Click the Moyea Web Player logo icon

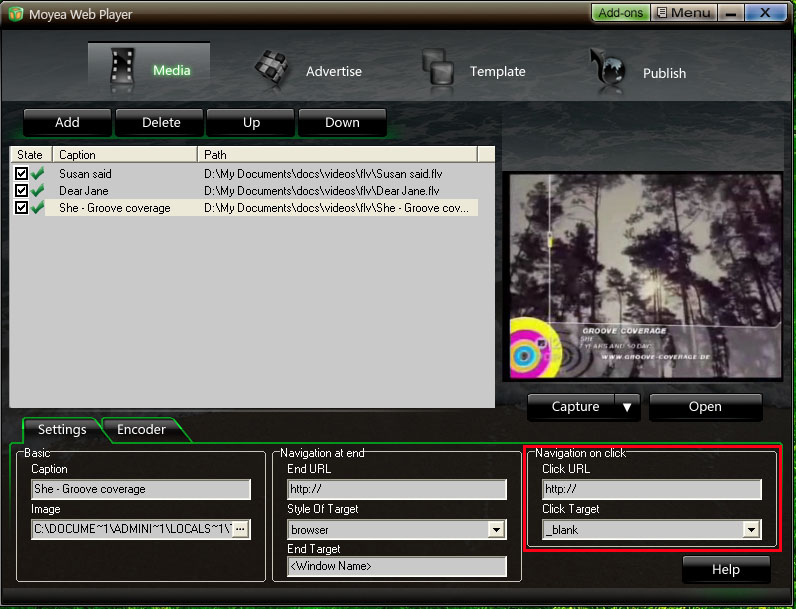(16, 14)
